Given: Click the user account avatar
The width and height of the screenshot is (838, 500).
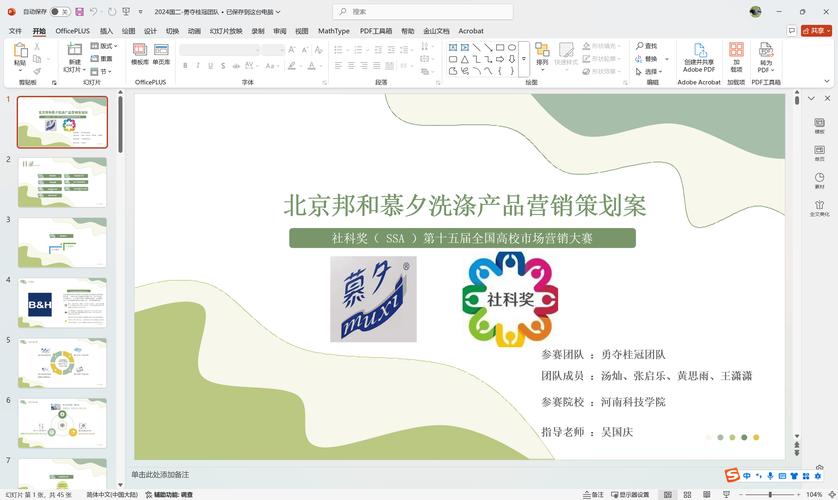Looking at the screenshot, I should coord(755,12).
